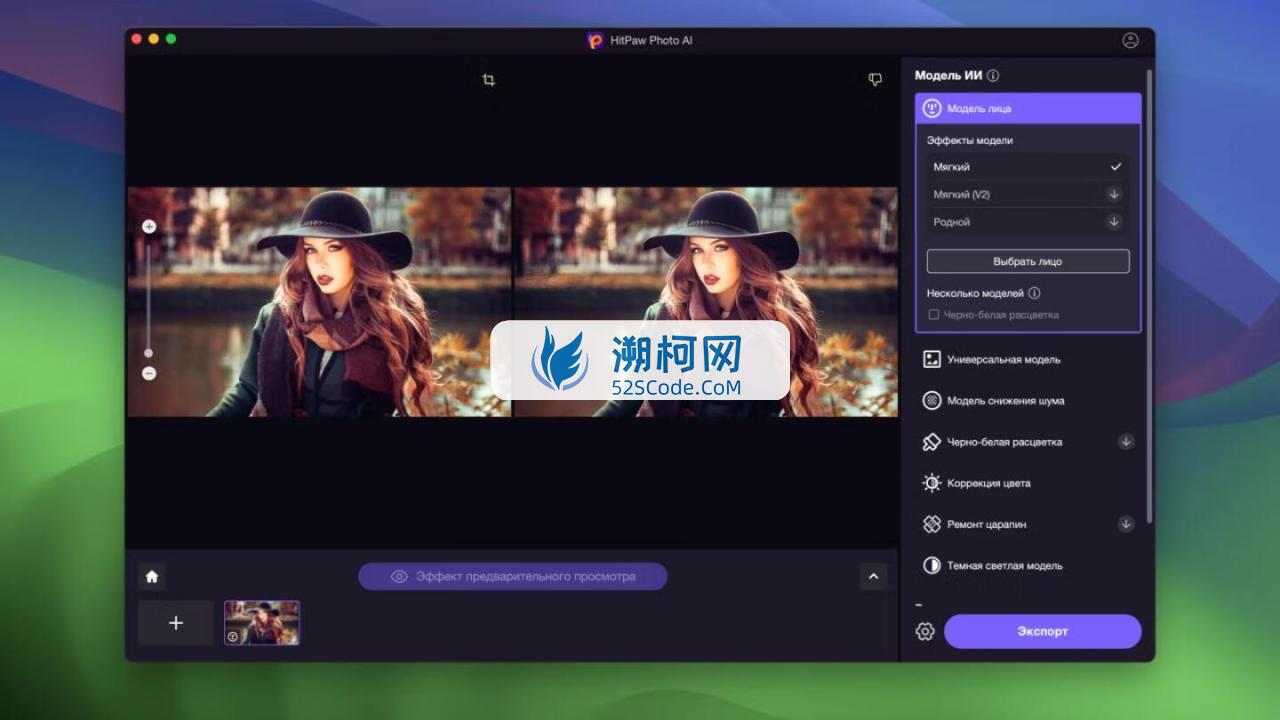
Task: Click the original image preview pane
Action: (319, 302)
